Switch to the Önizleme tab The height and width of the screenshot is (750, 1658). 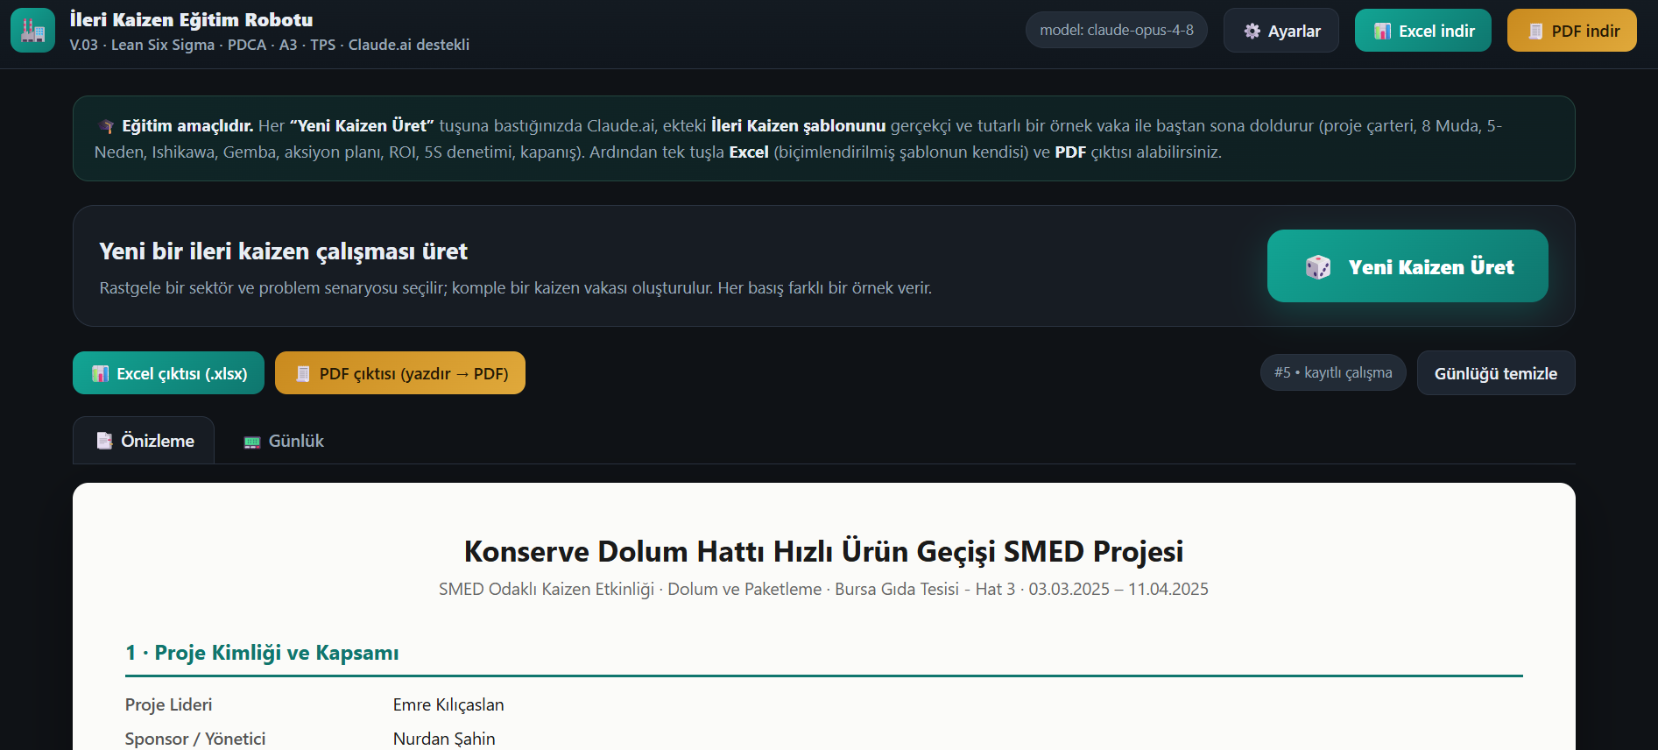(144, 440)
